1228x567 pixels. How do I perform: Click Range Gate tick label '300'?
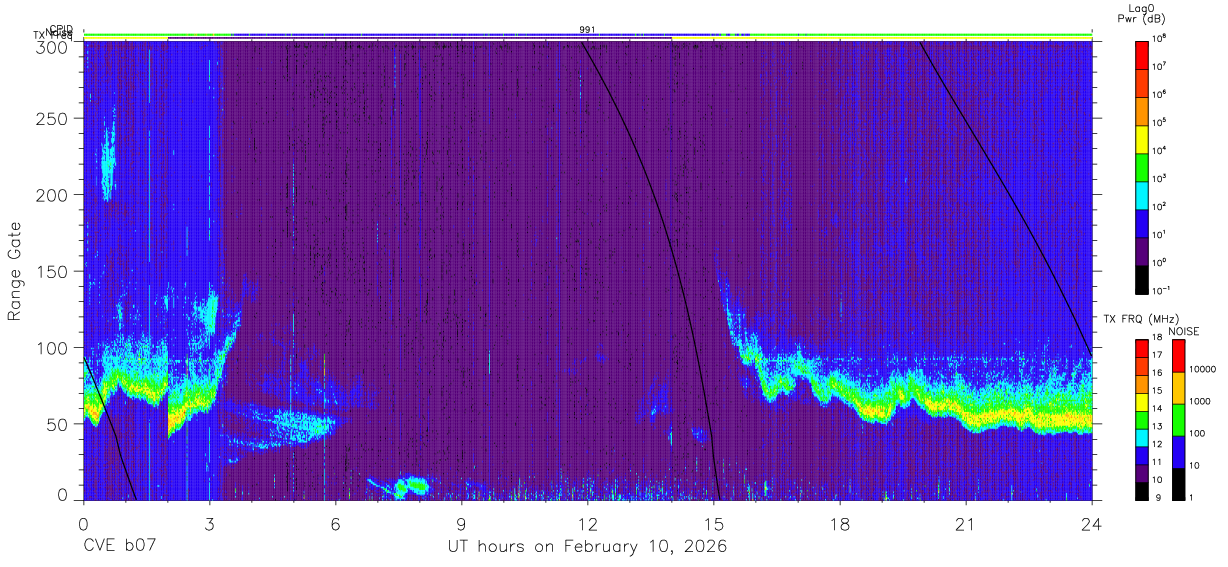53,46
